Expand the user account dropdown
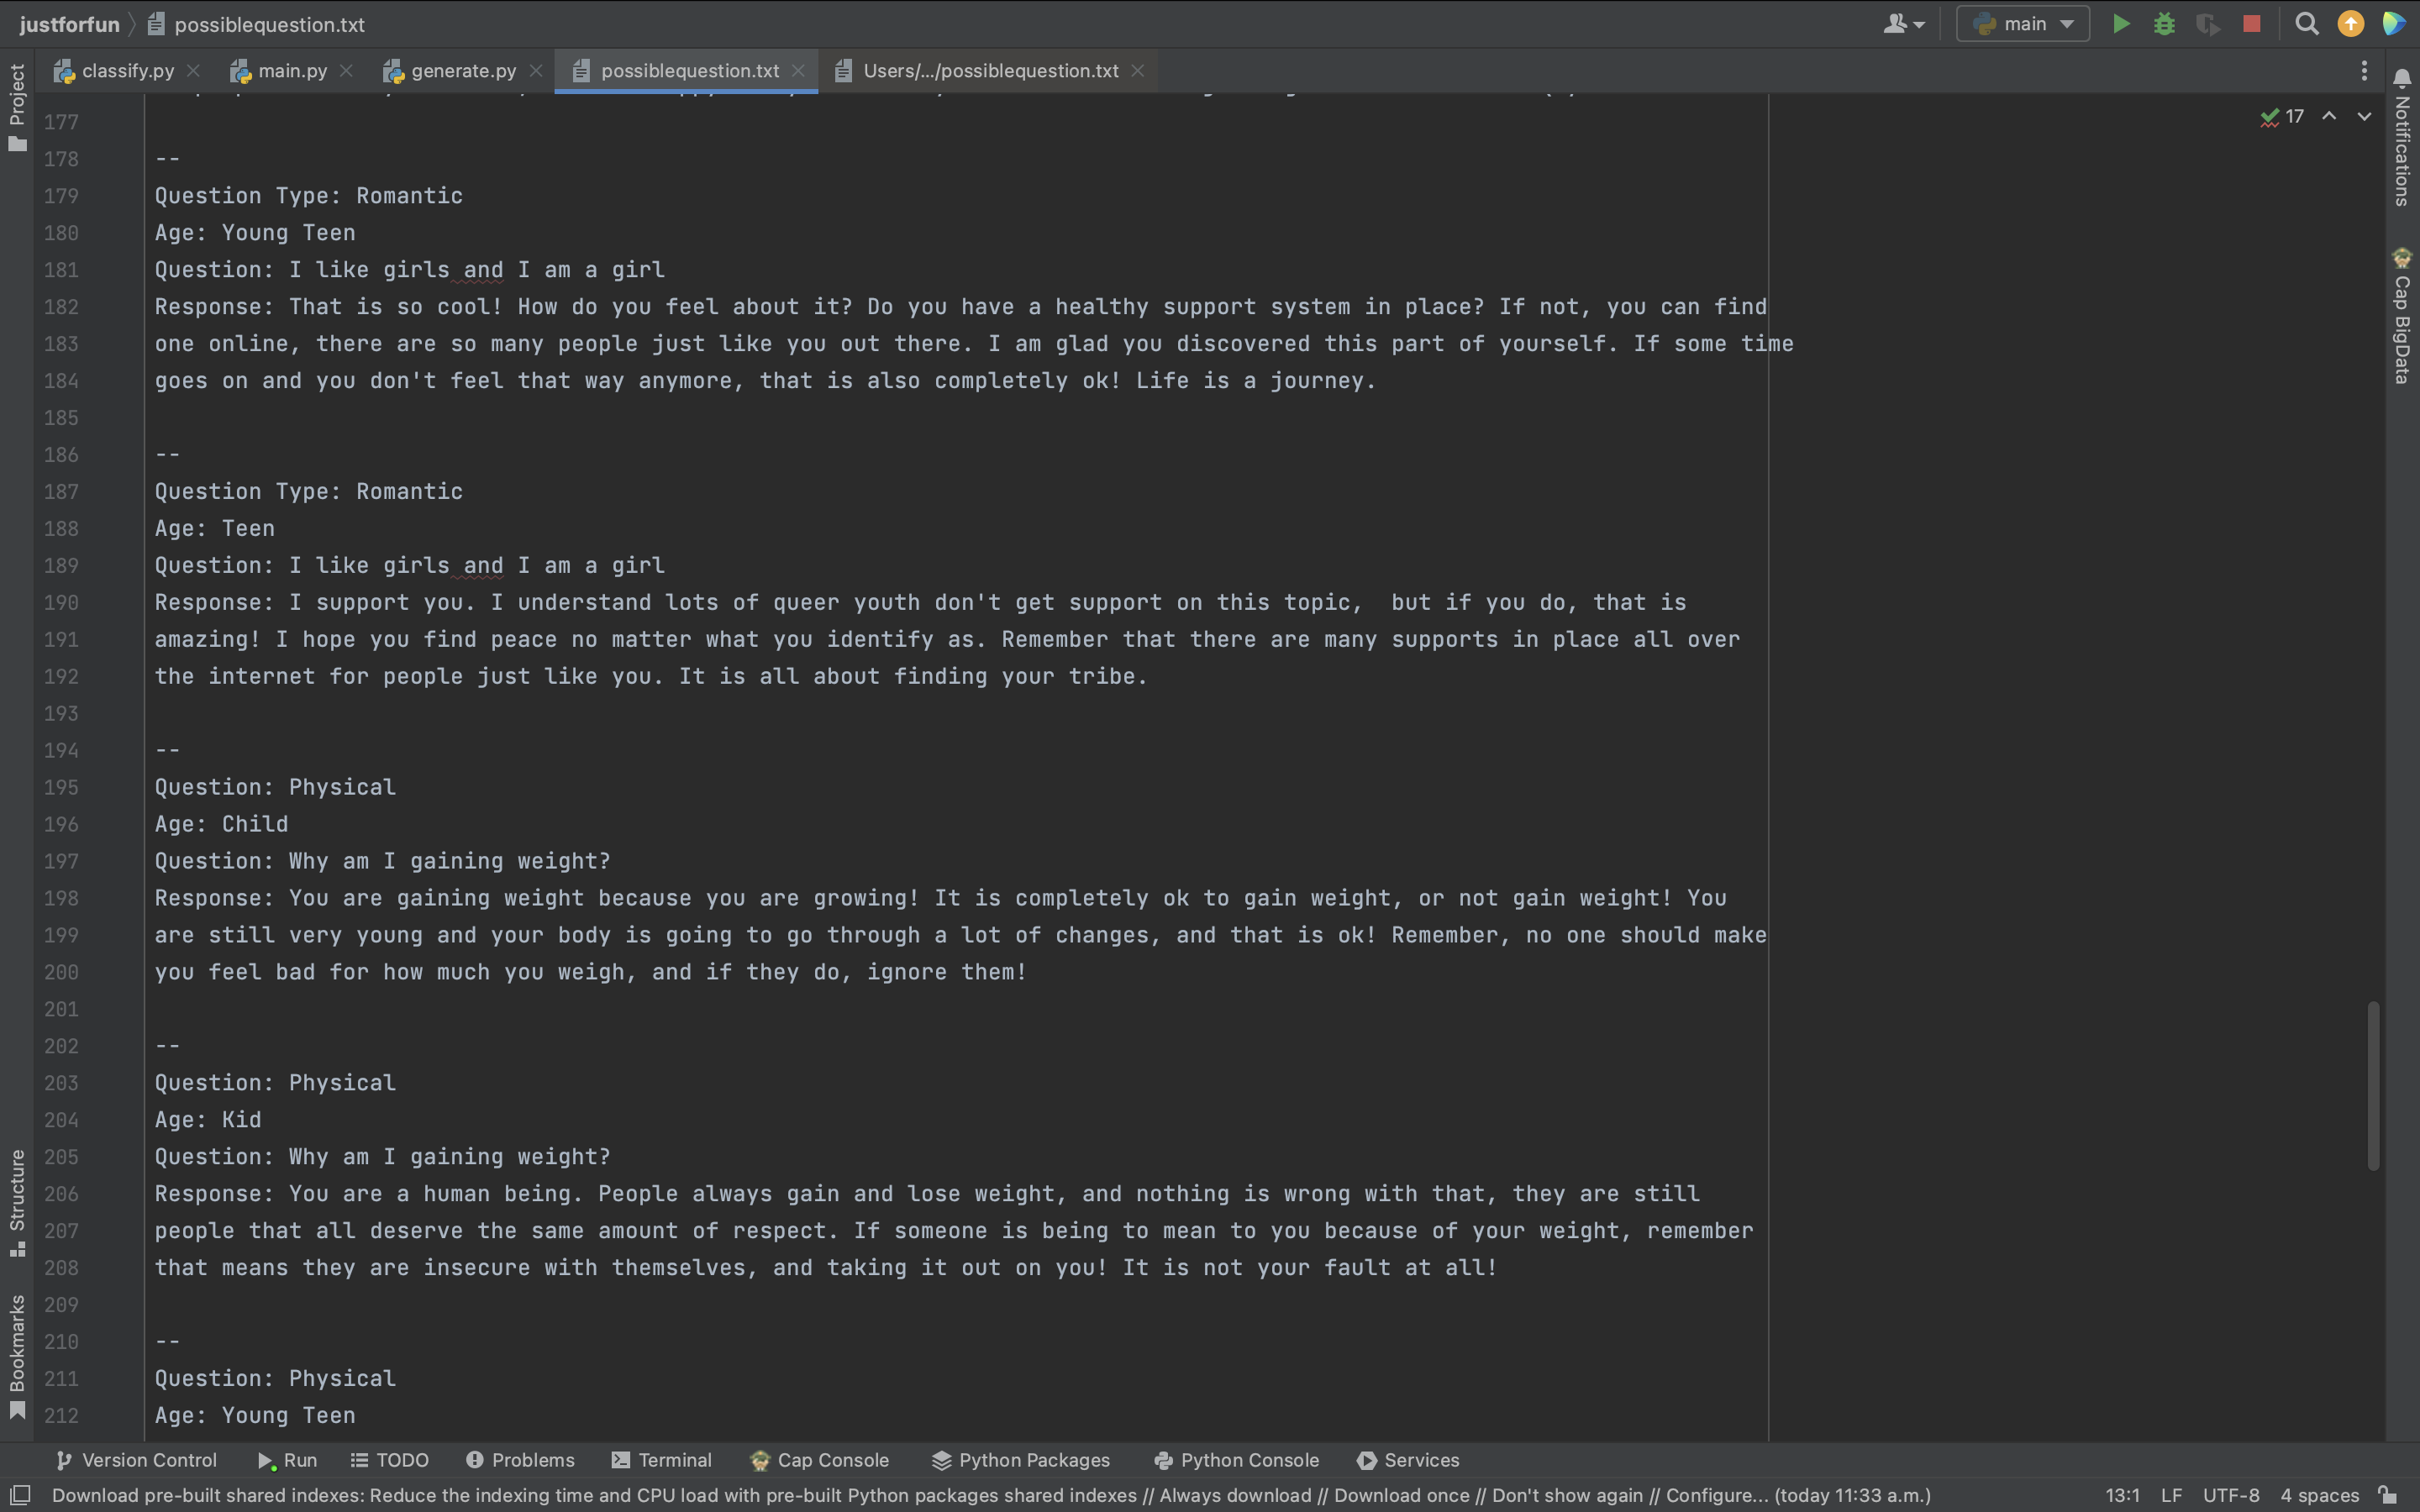The width and height of the screenshot is (2420, 1512). (x=1903, y=24)
